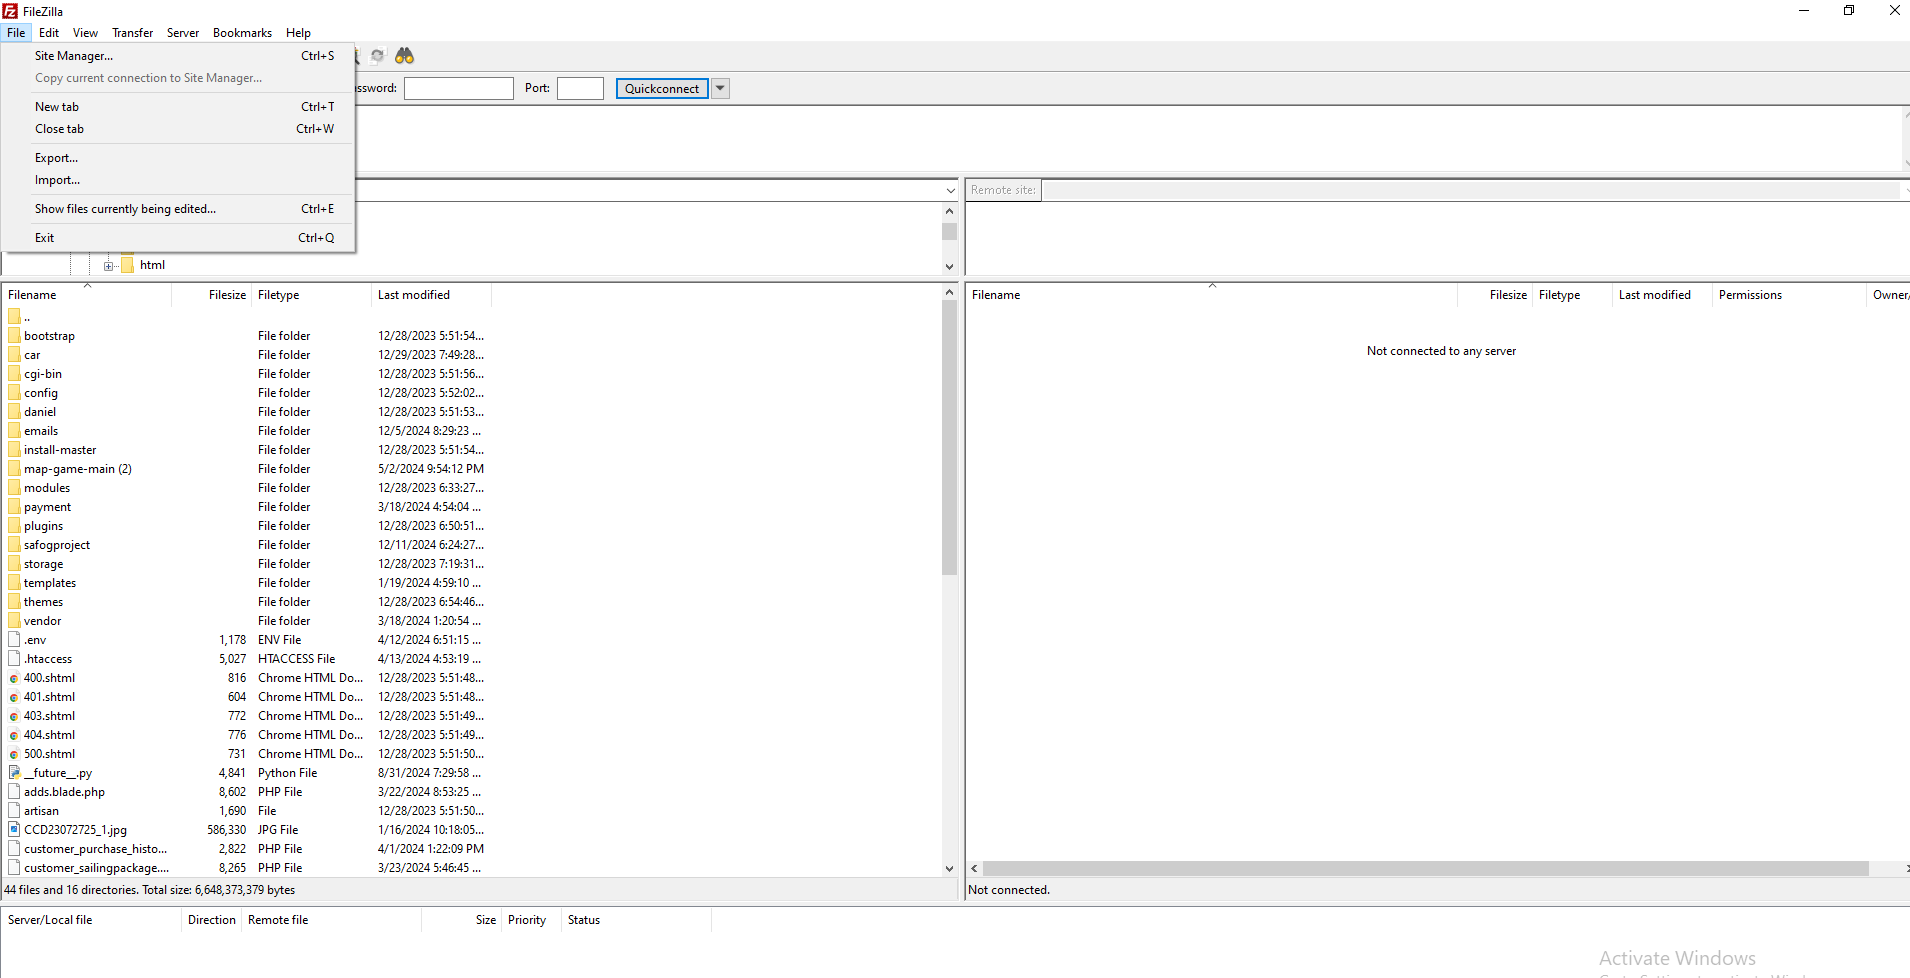Click remote Permissions column header
Image resolution: width=1910 pixels, height=978 pixels.
tap(1788, 295)
